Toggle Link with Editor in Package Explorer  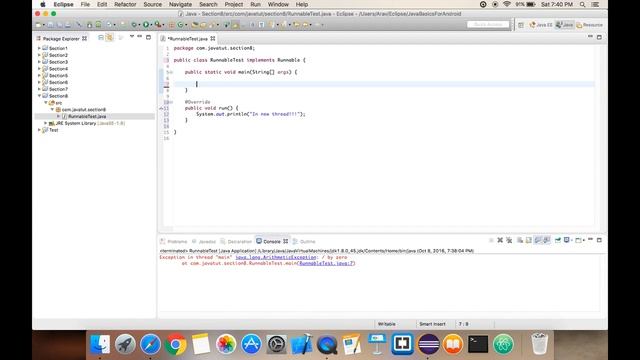tap(109, 38)
